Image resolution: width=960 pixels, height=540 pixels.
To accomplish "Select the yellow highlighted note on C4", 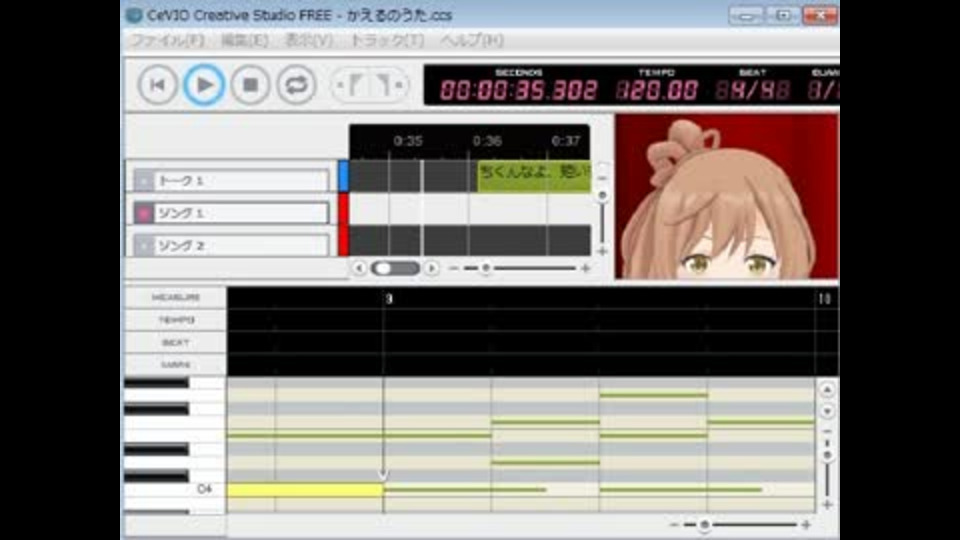I will click(305, 490).
